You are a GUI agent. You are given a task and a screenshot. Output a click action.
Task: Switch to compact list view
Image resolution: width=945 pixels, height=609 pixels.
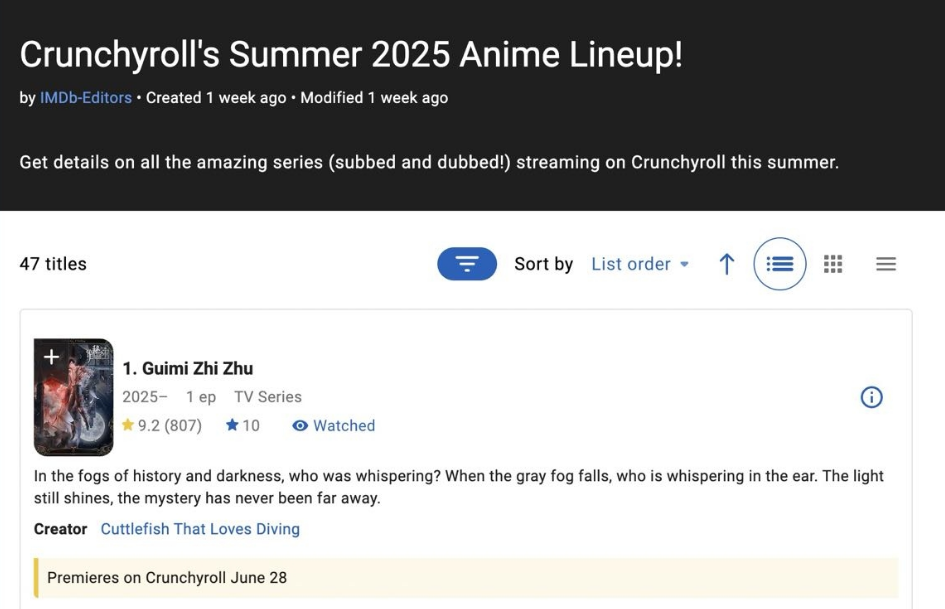point(886,264)
